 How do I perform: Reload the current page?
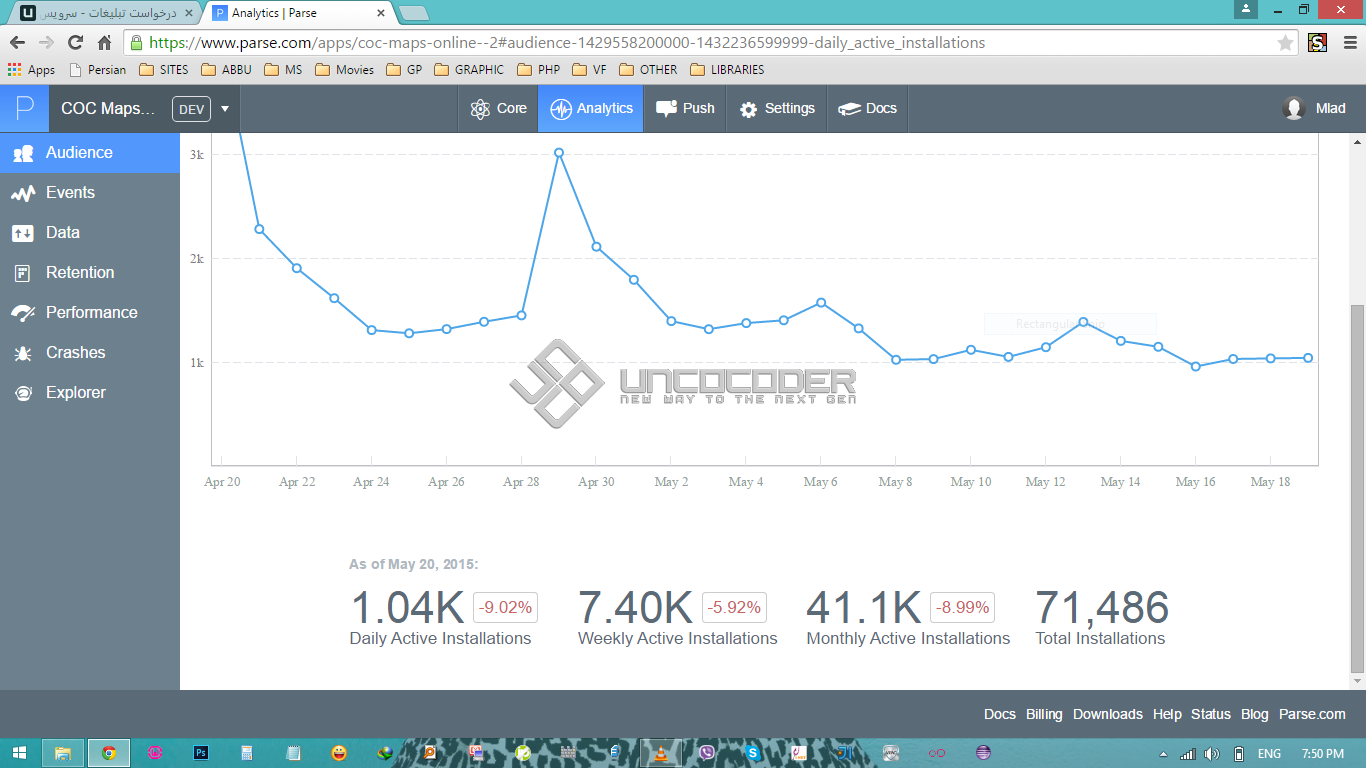[x=75, y=43]
